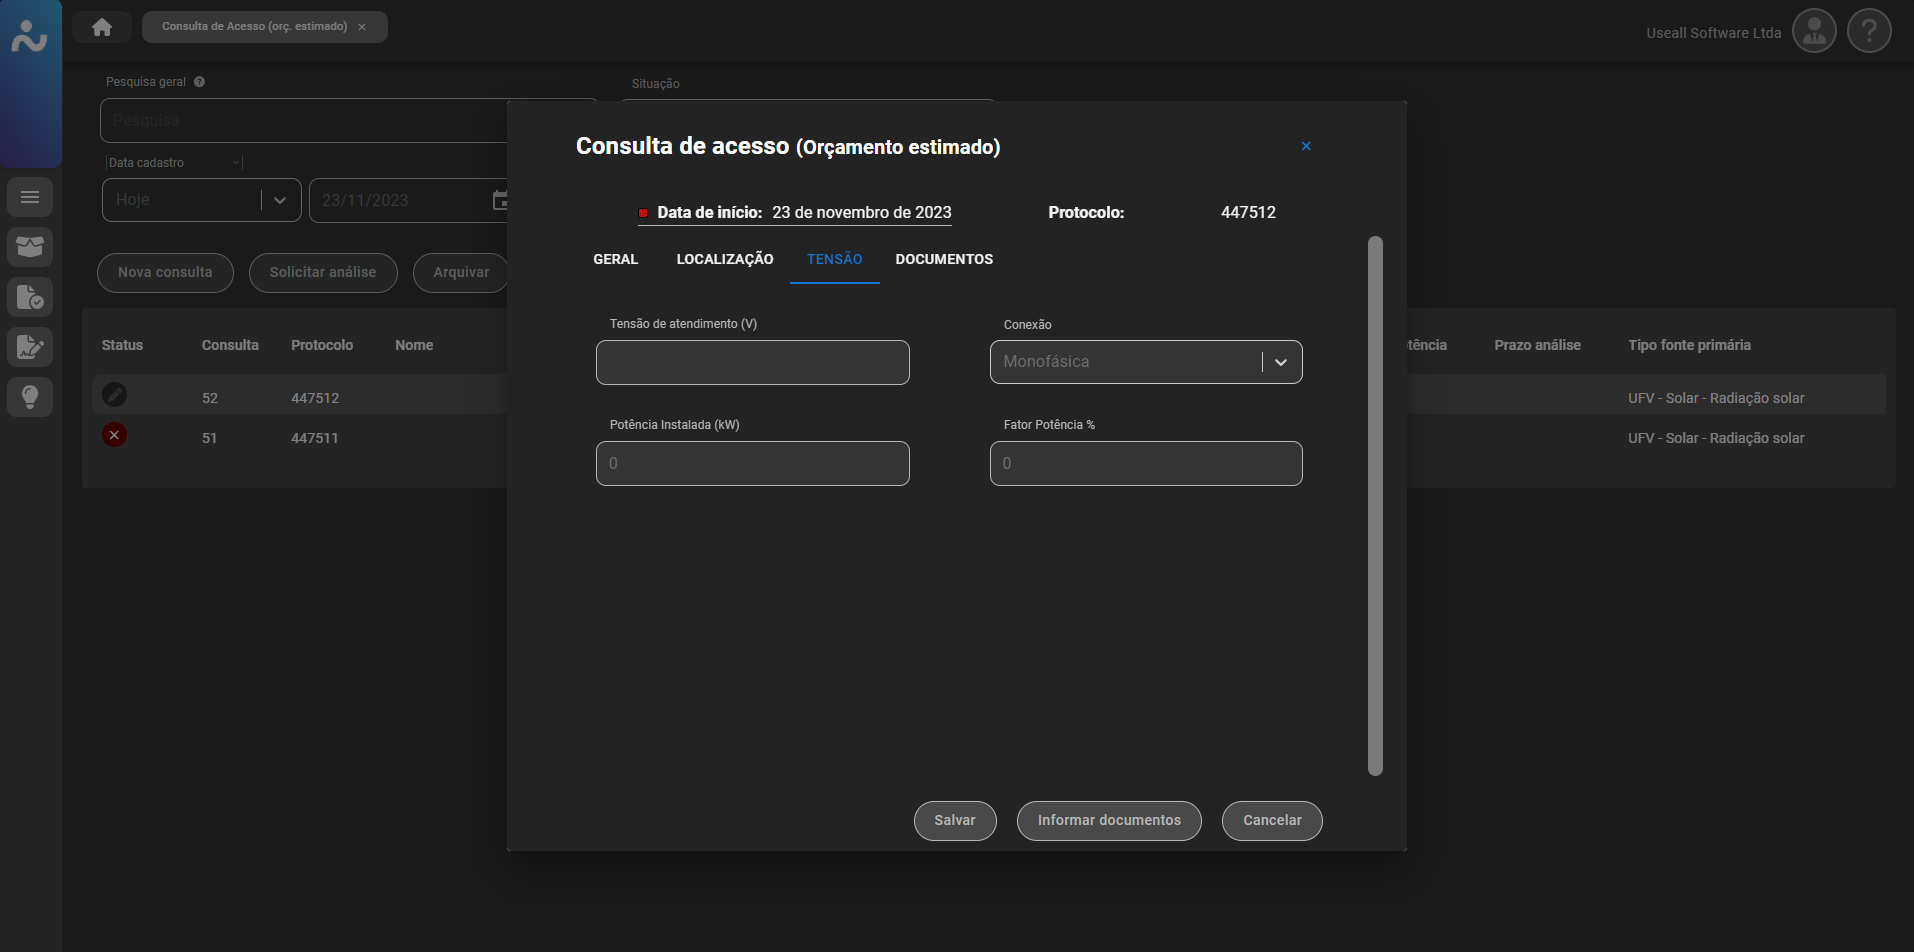Image resolution: width=1914 pixels, height=952 pixels.
Task: Click the lightbulb icon in sidebar
Action: click(30, 397)
